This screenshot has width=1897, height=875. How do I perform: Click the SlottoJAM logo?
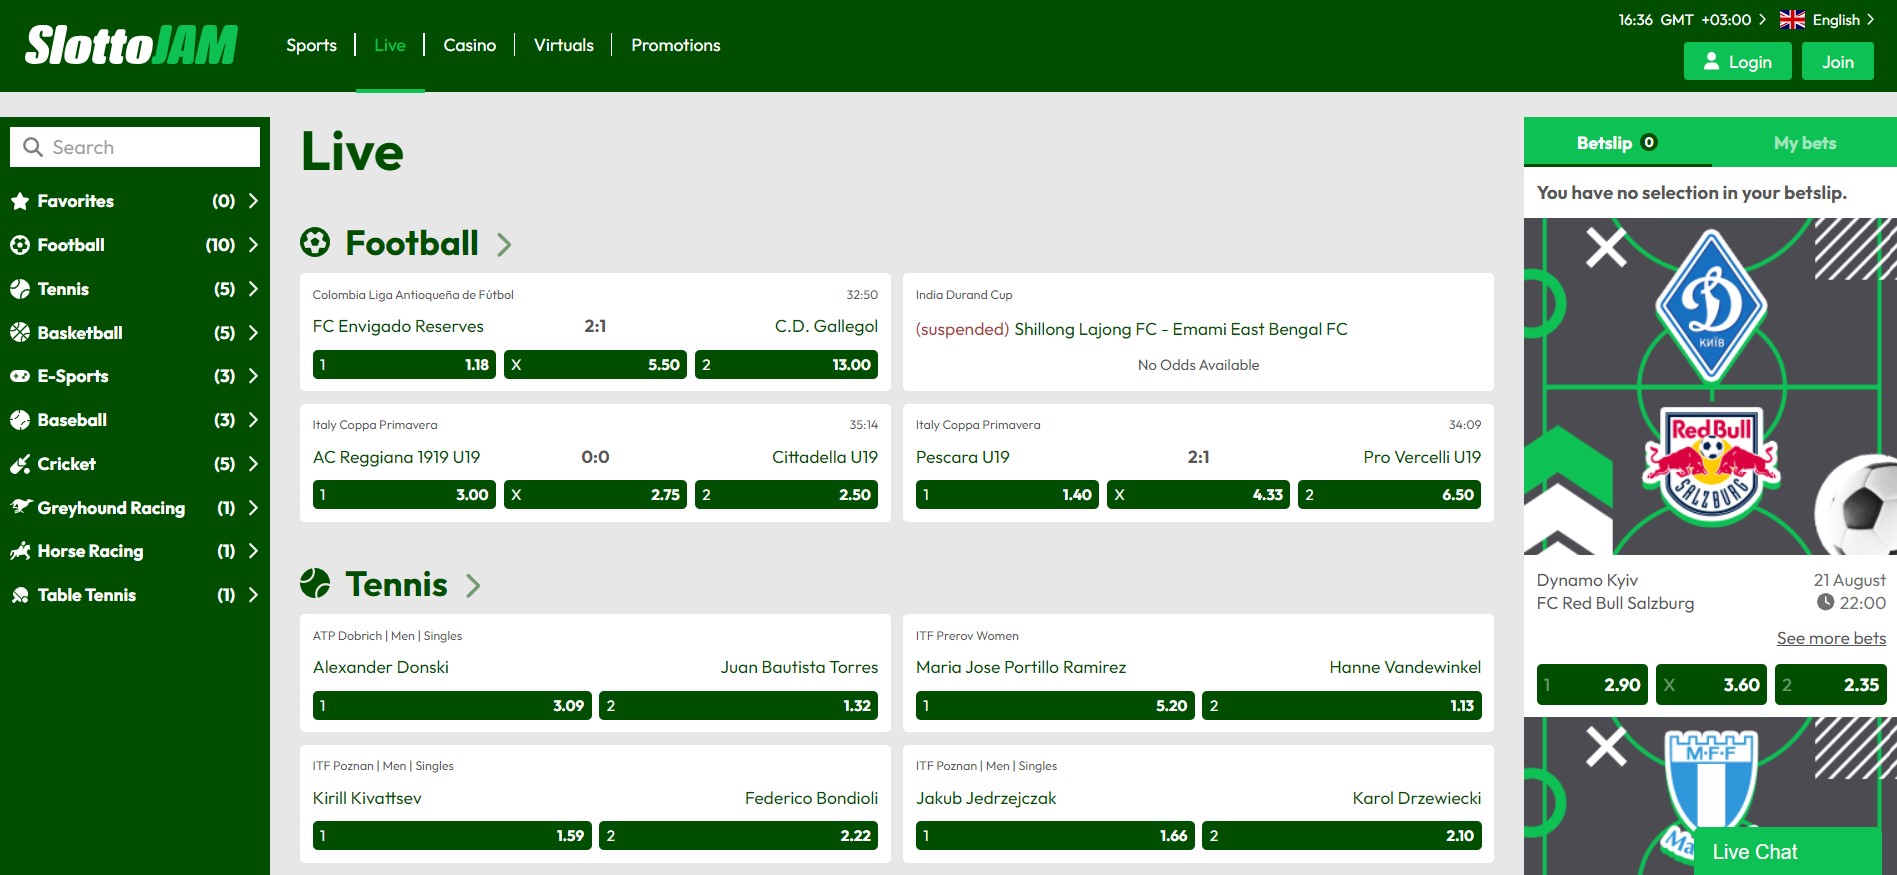point(132,45)
